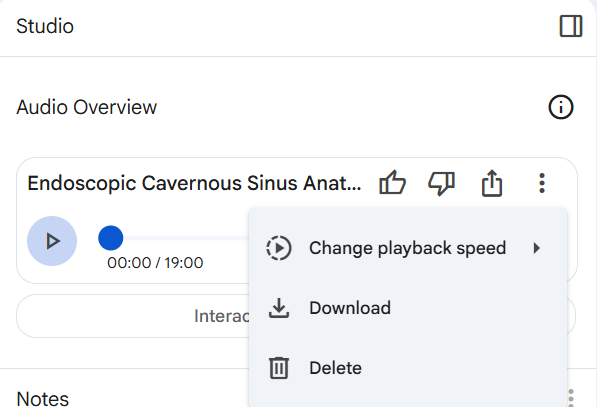Screen dimensions: 597x407
Task: Share the audio overview via share icon
Action: point(492,183)
